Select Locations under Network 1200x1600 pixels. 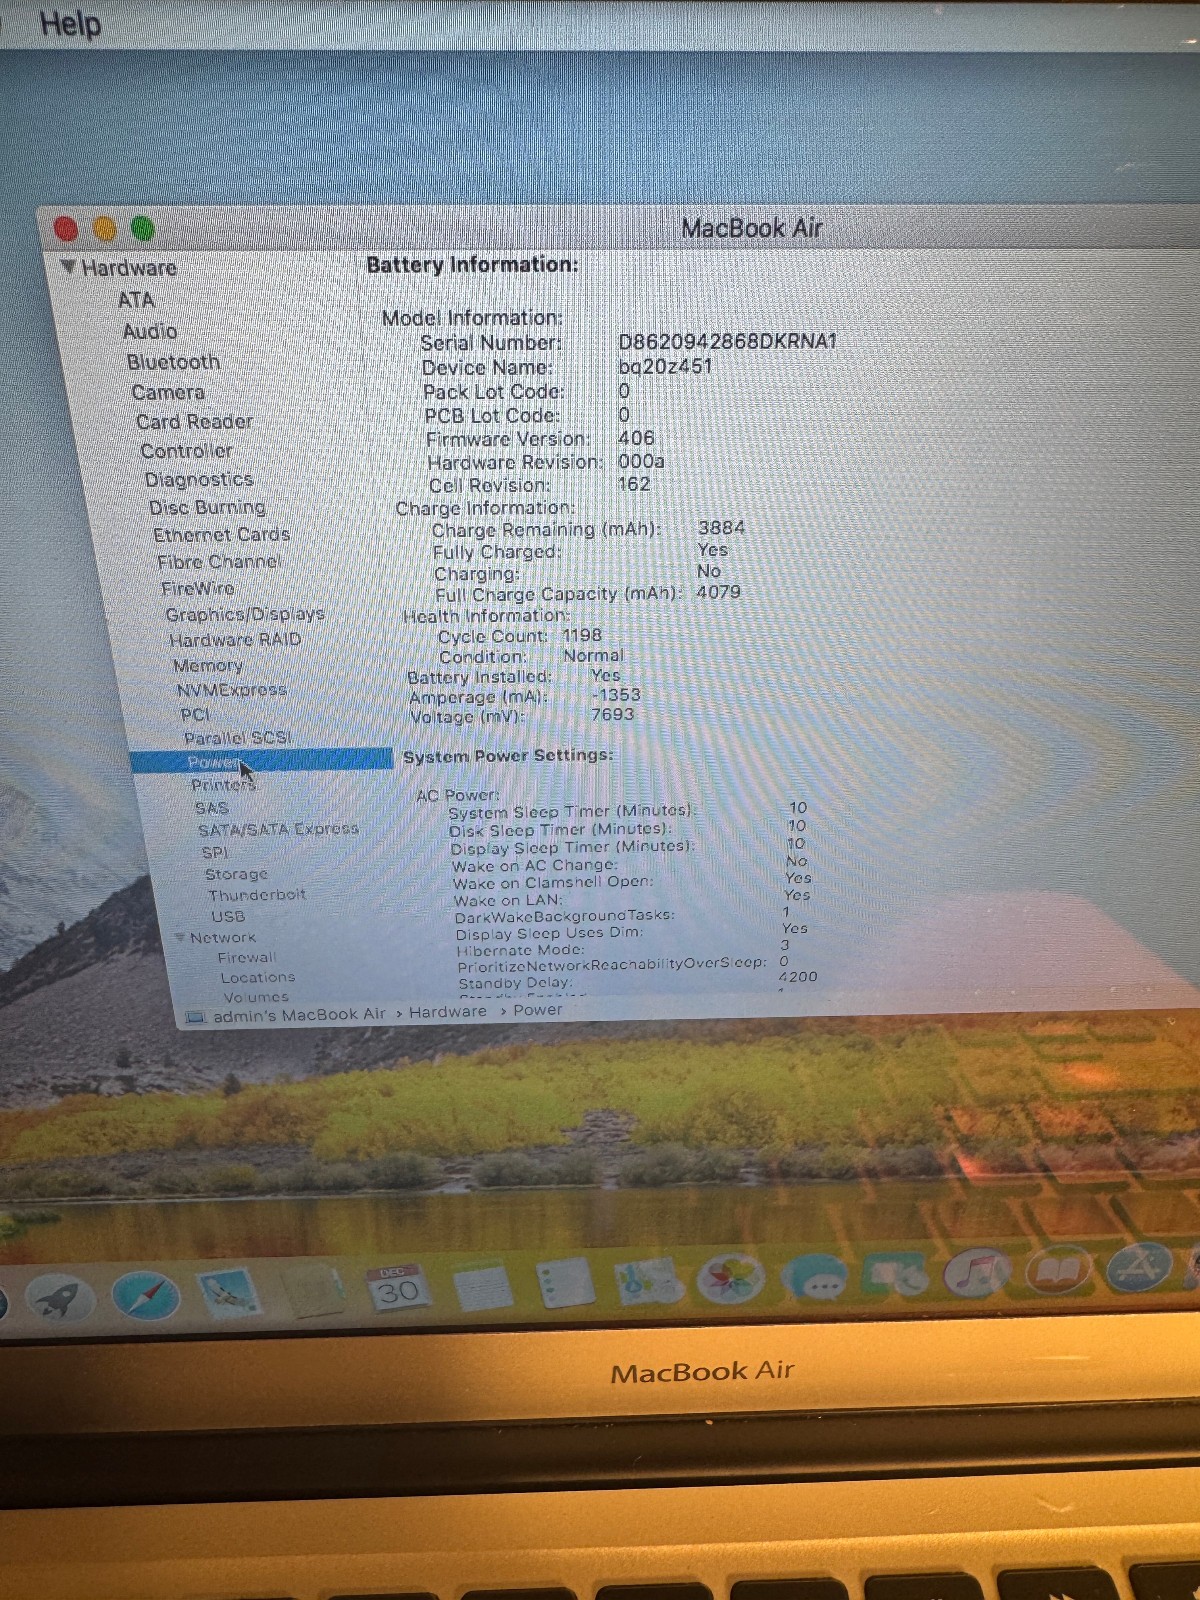point(258,978)
